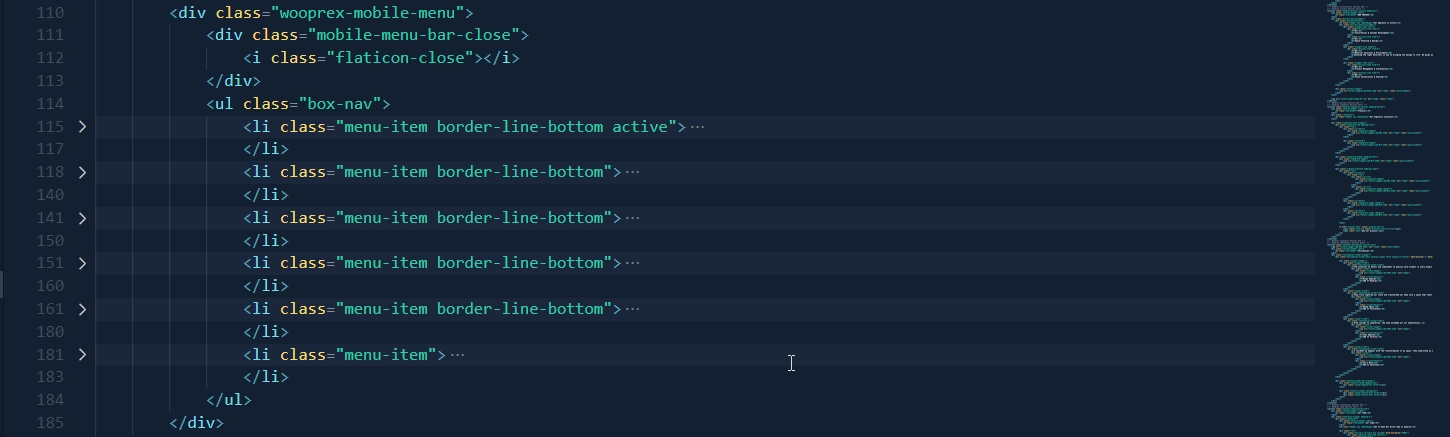Click the fold arrow at line 151

(x=82, y=263)
